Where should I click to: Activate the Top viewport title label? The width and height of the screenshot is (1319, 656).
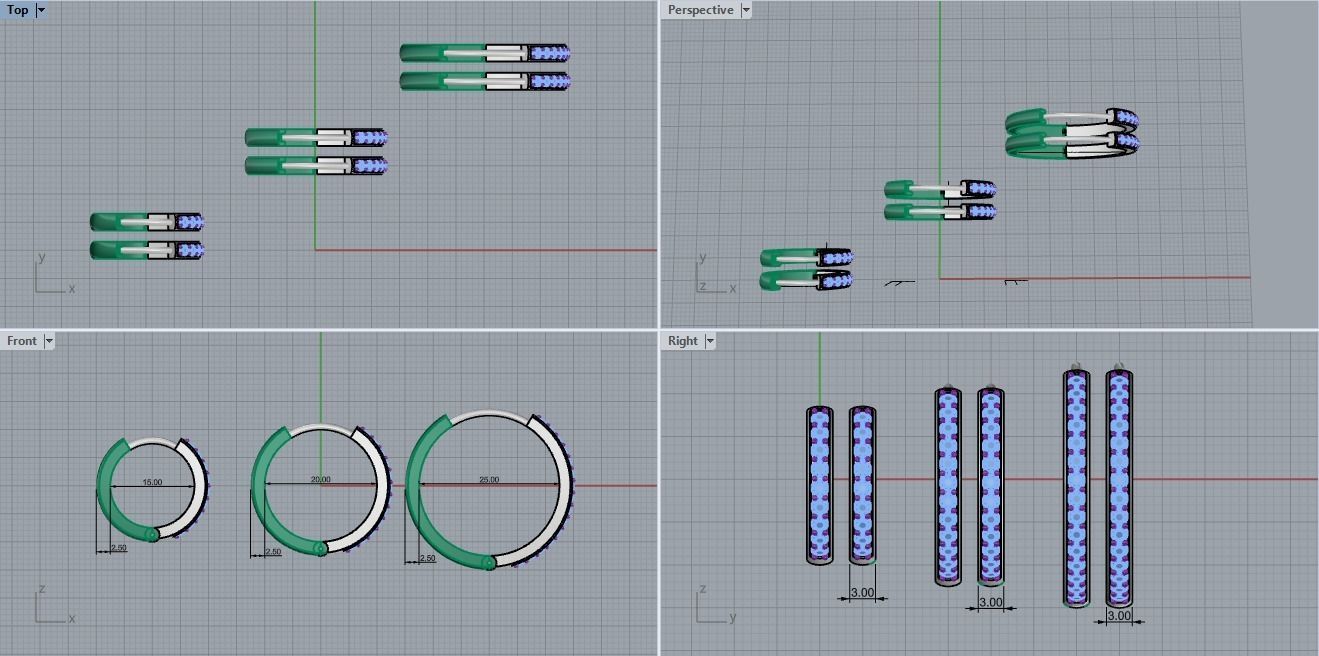pos(18,10)
